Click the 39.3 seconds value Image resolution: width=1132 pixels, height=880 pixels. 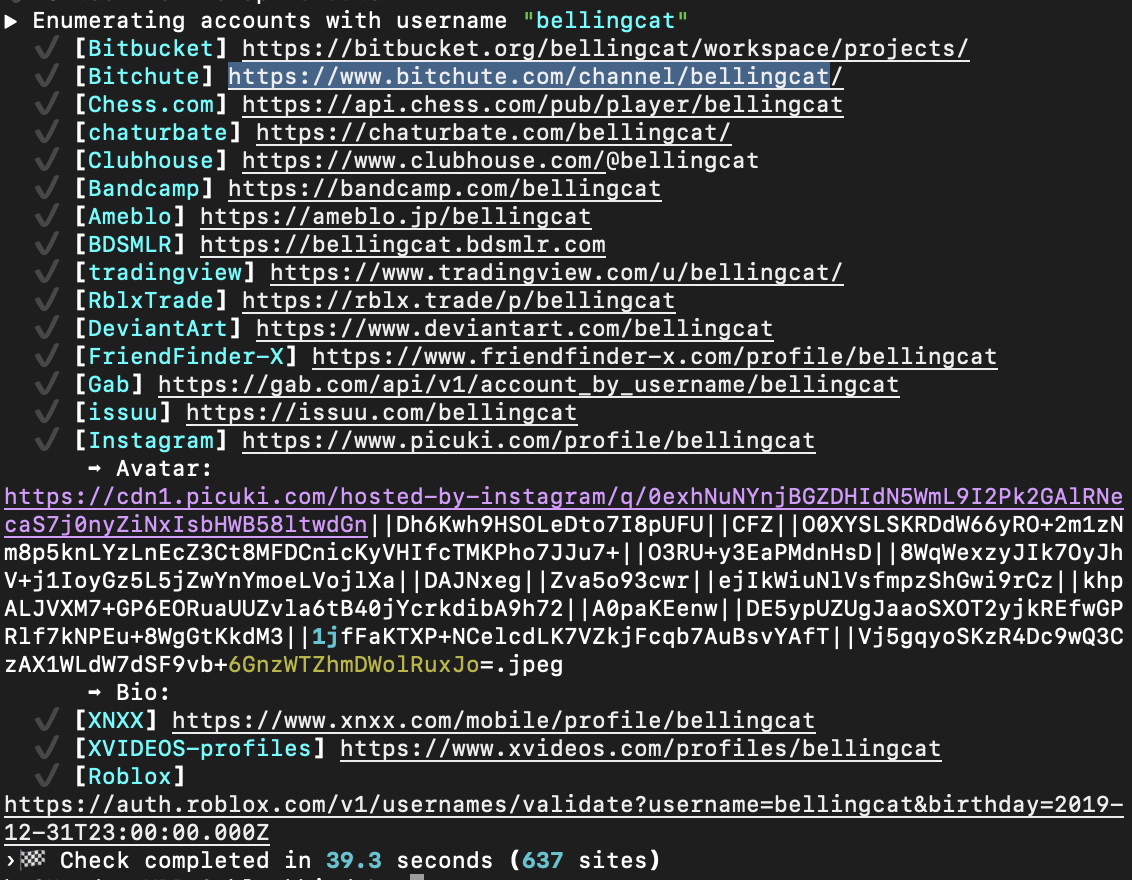coord(354,861)
